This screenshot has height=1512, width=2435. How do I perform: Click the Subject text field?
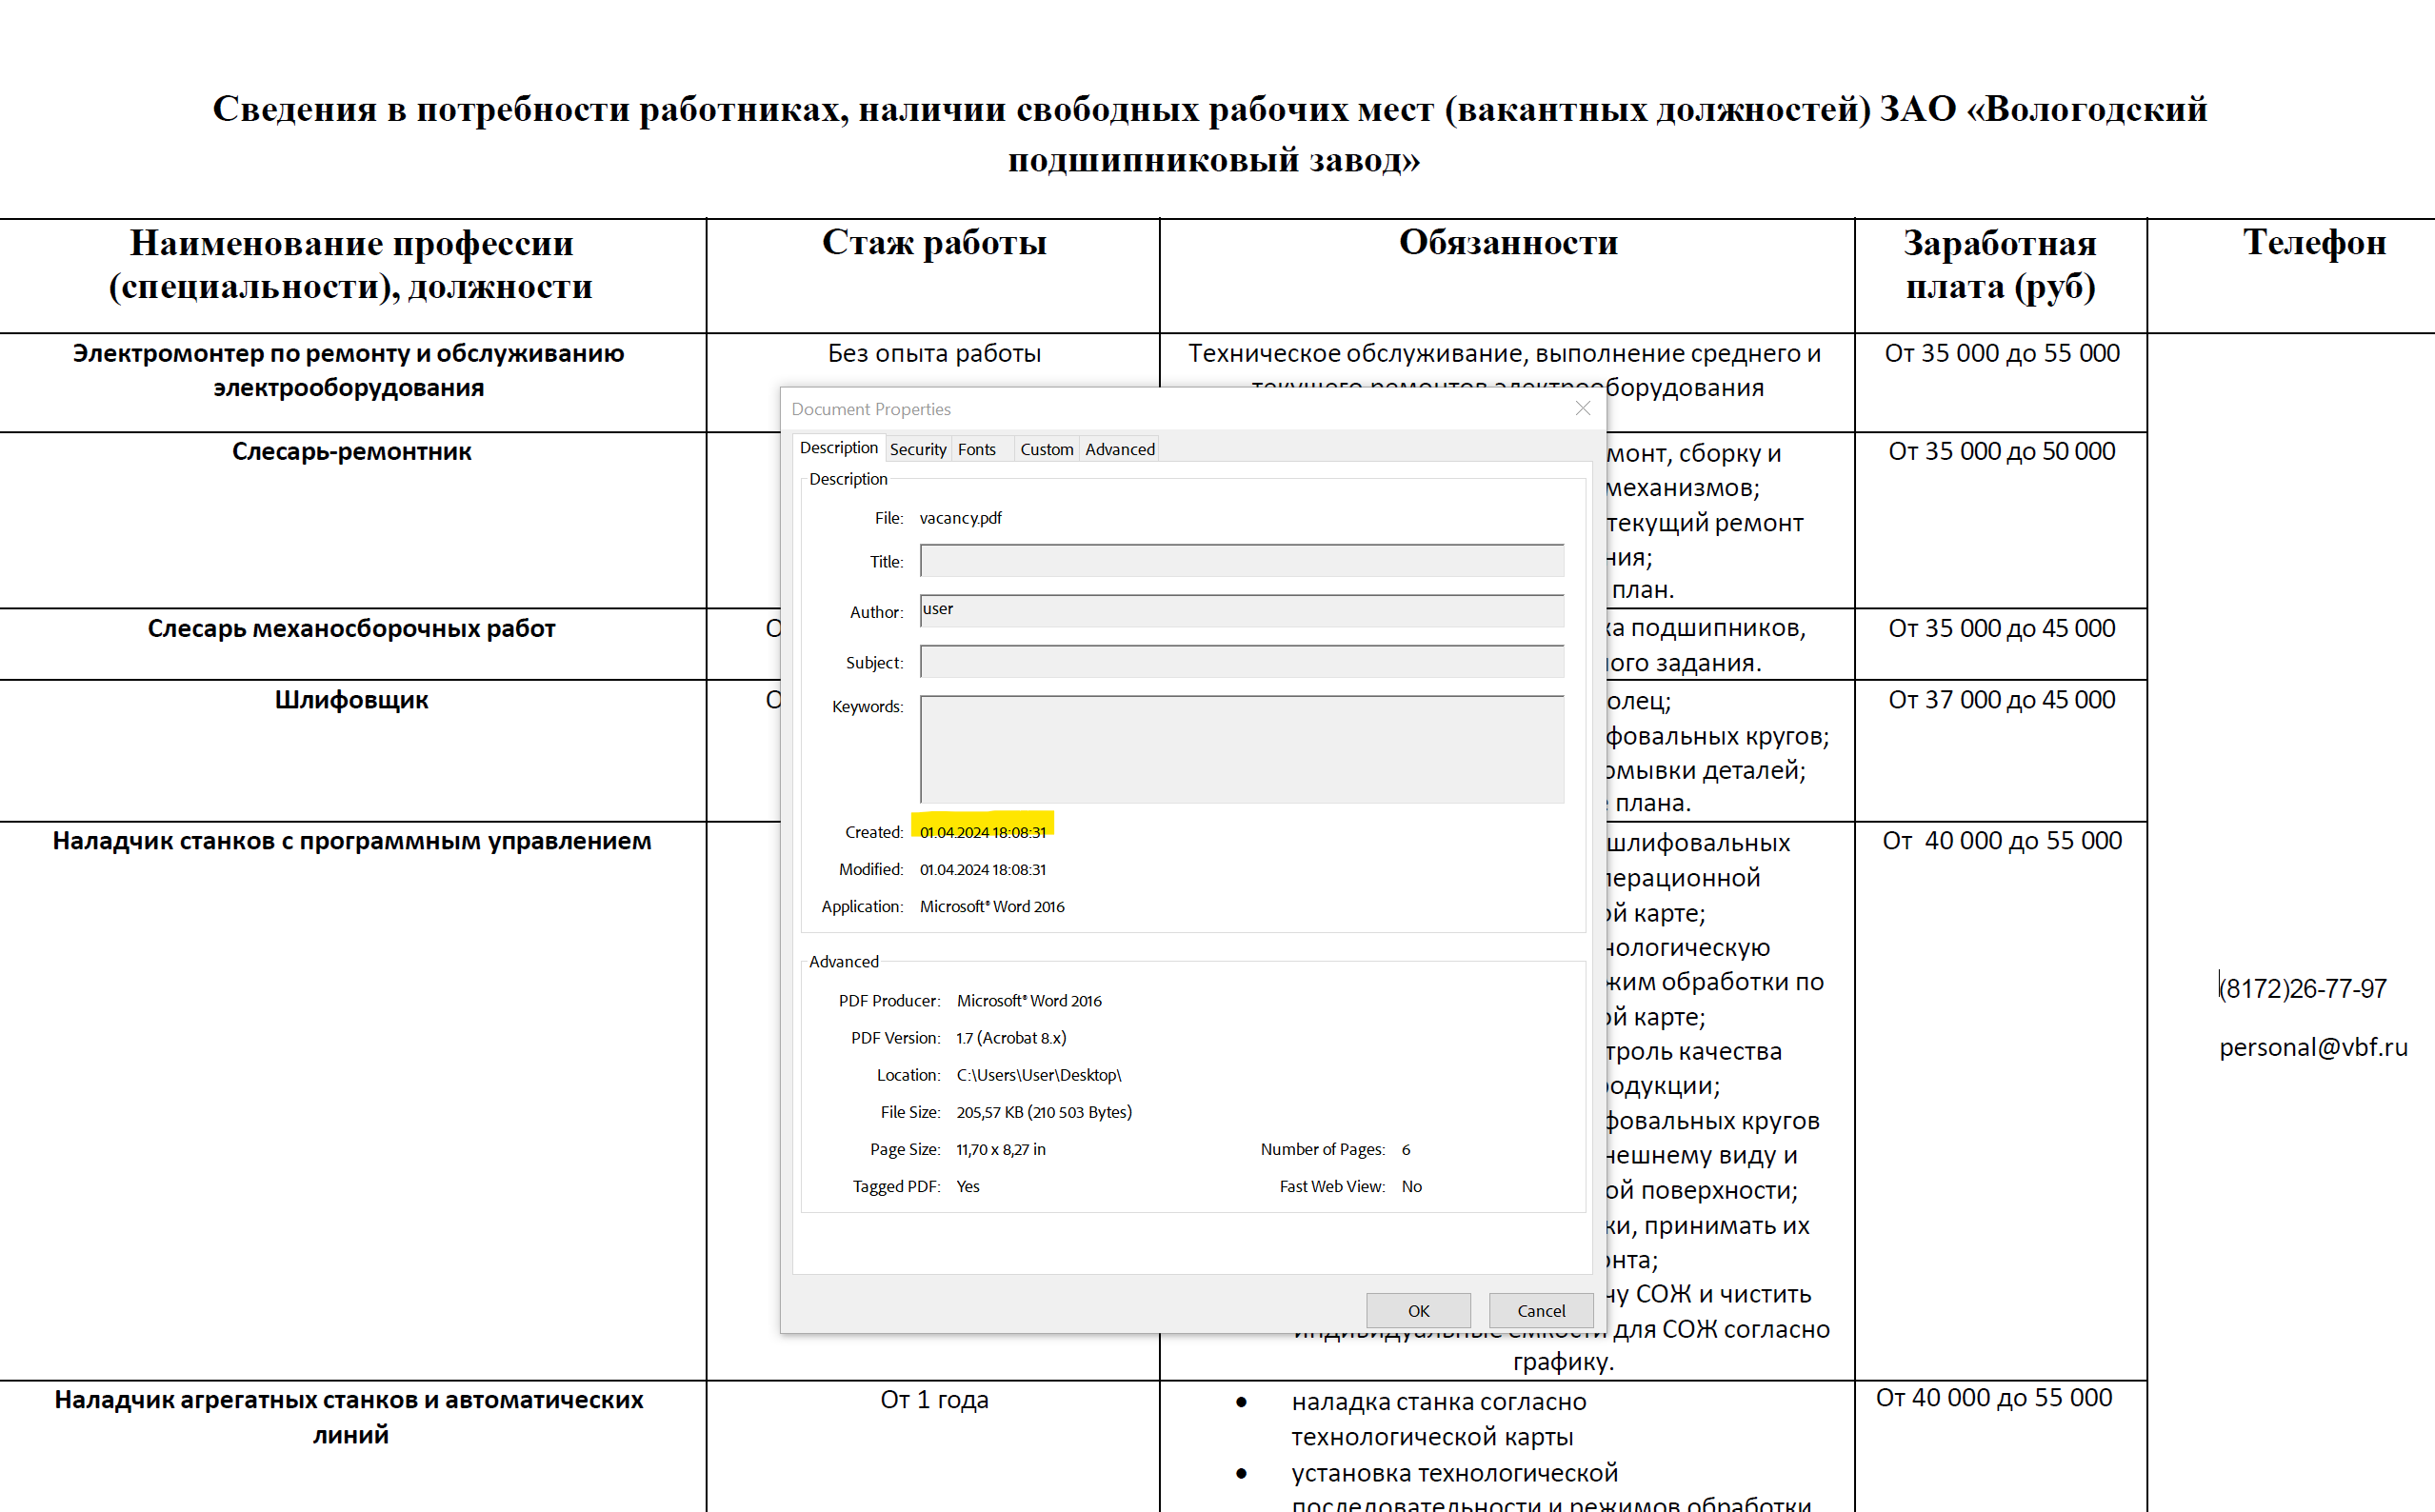pos(1241,662)
